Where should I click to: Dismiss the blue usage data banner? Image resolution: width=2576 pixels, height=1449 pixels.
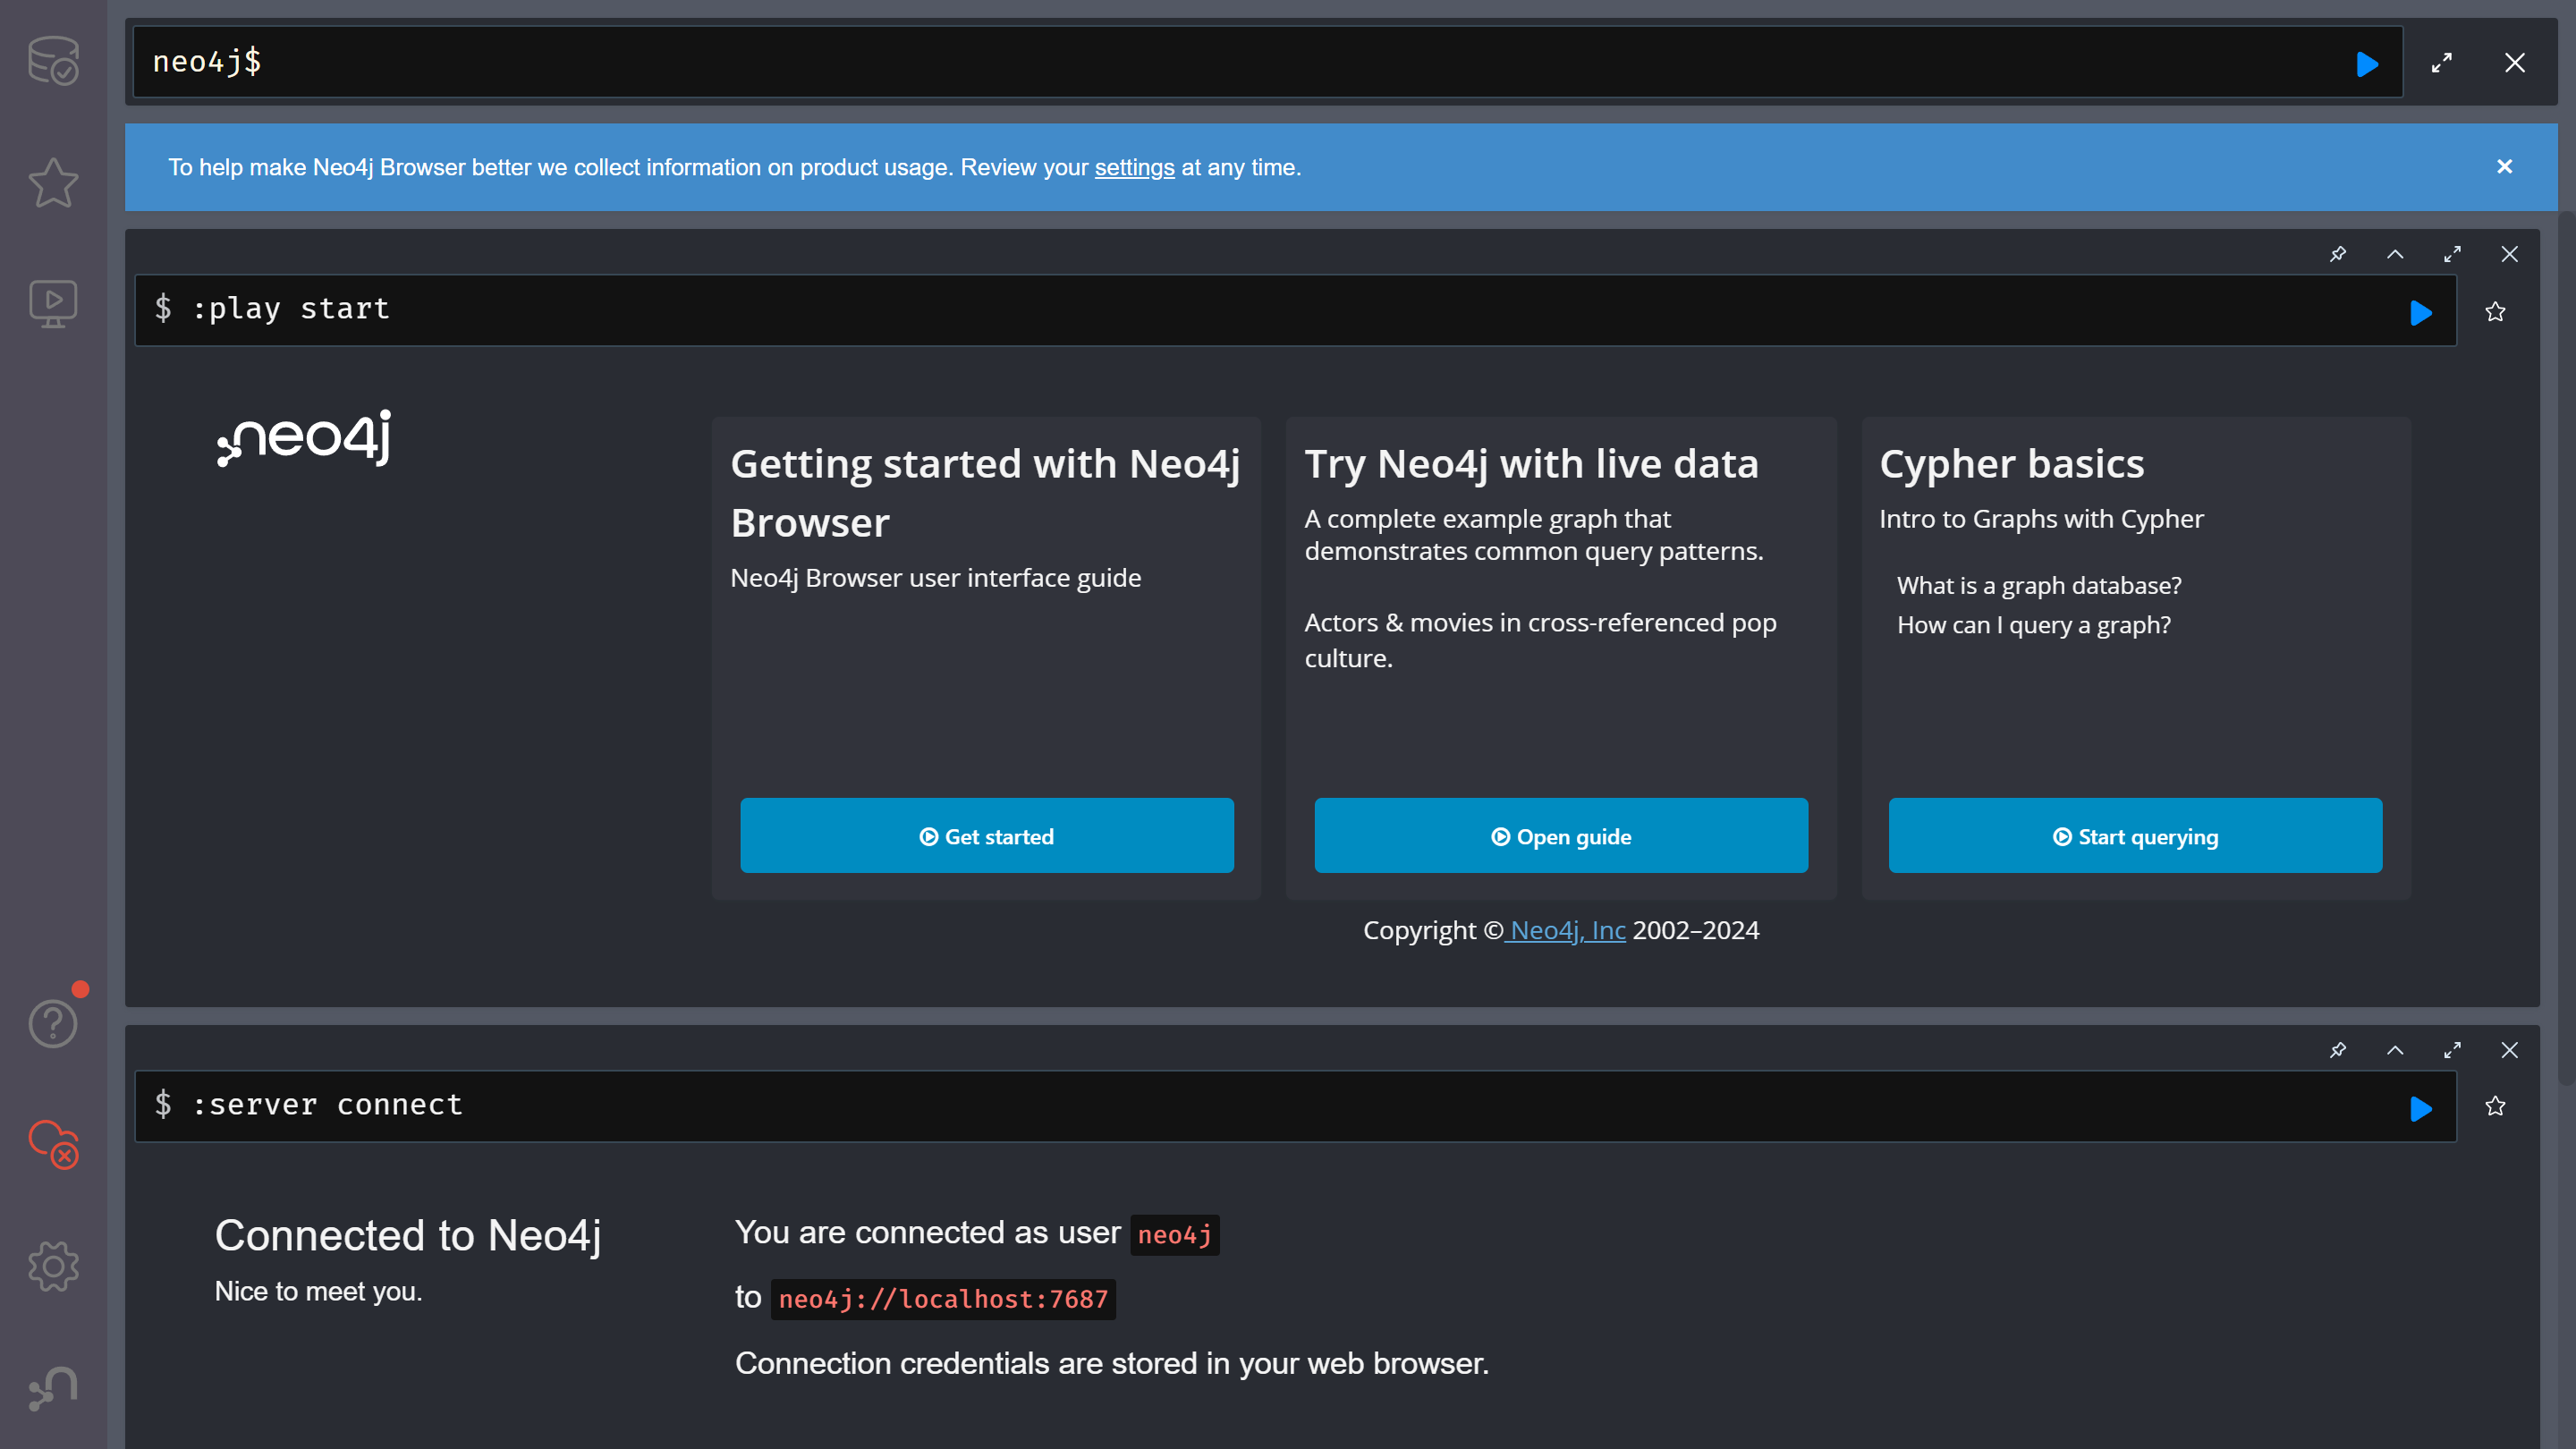pyautogui.click(x=2504, y=167)
